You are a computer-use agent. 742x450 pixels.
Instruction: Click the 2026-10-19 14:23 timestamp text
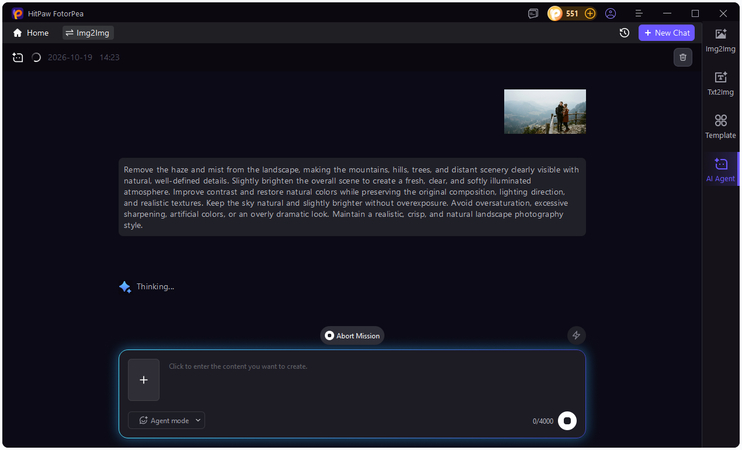click(83, 57)
